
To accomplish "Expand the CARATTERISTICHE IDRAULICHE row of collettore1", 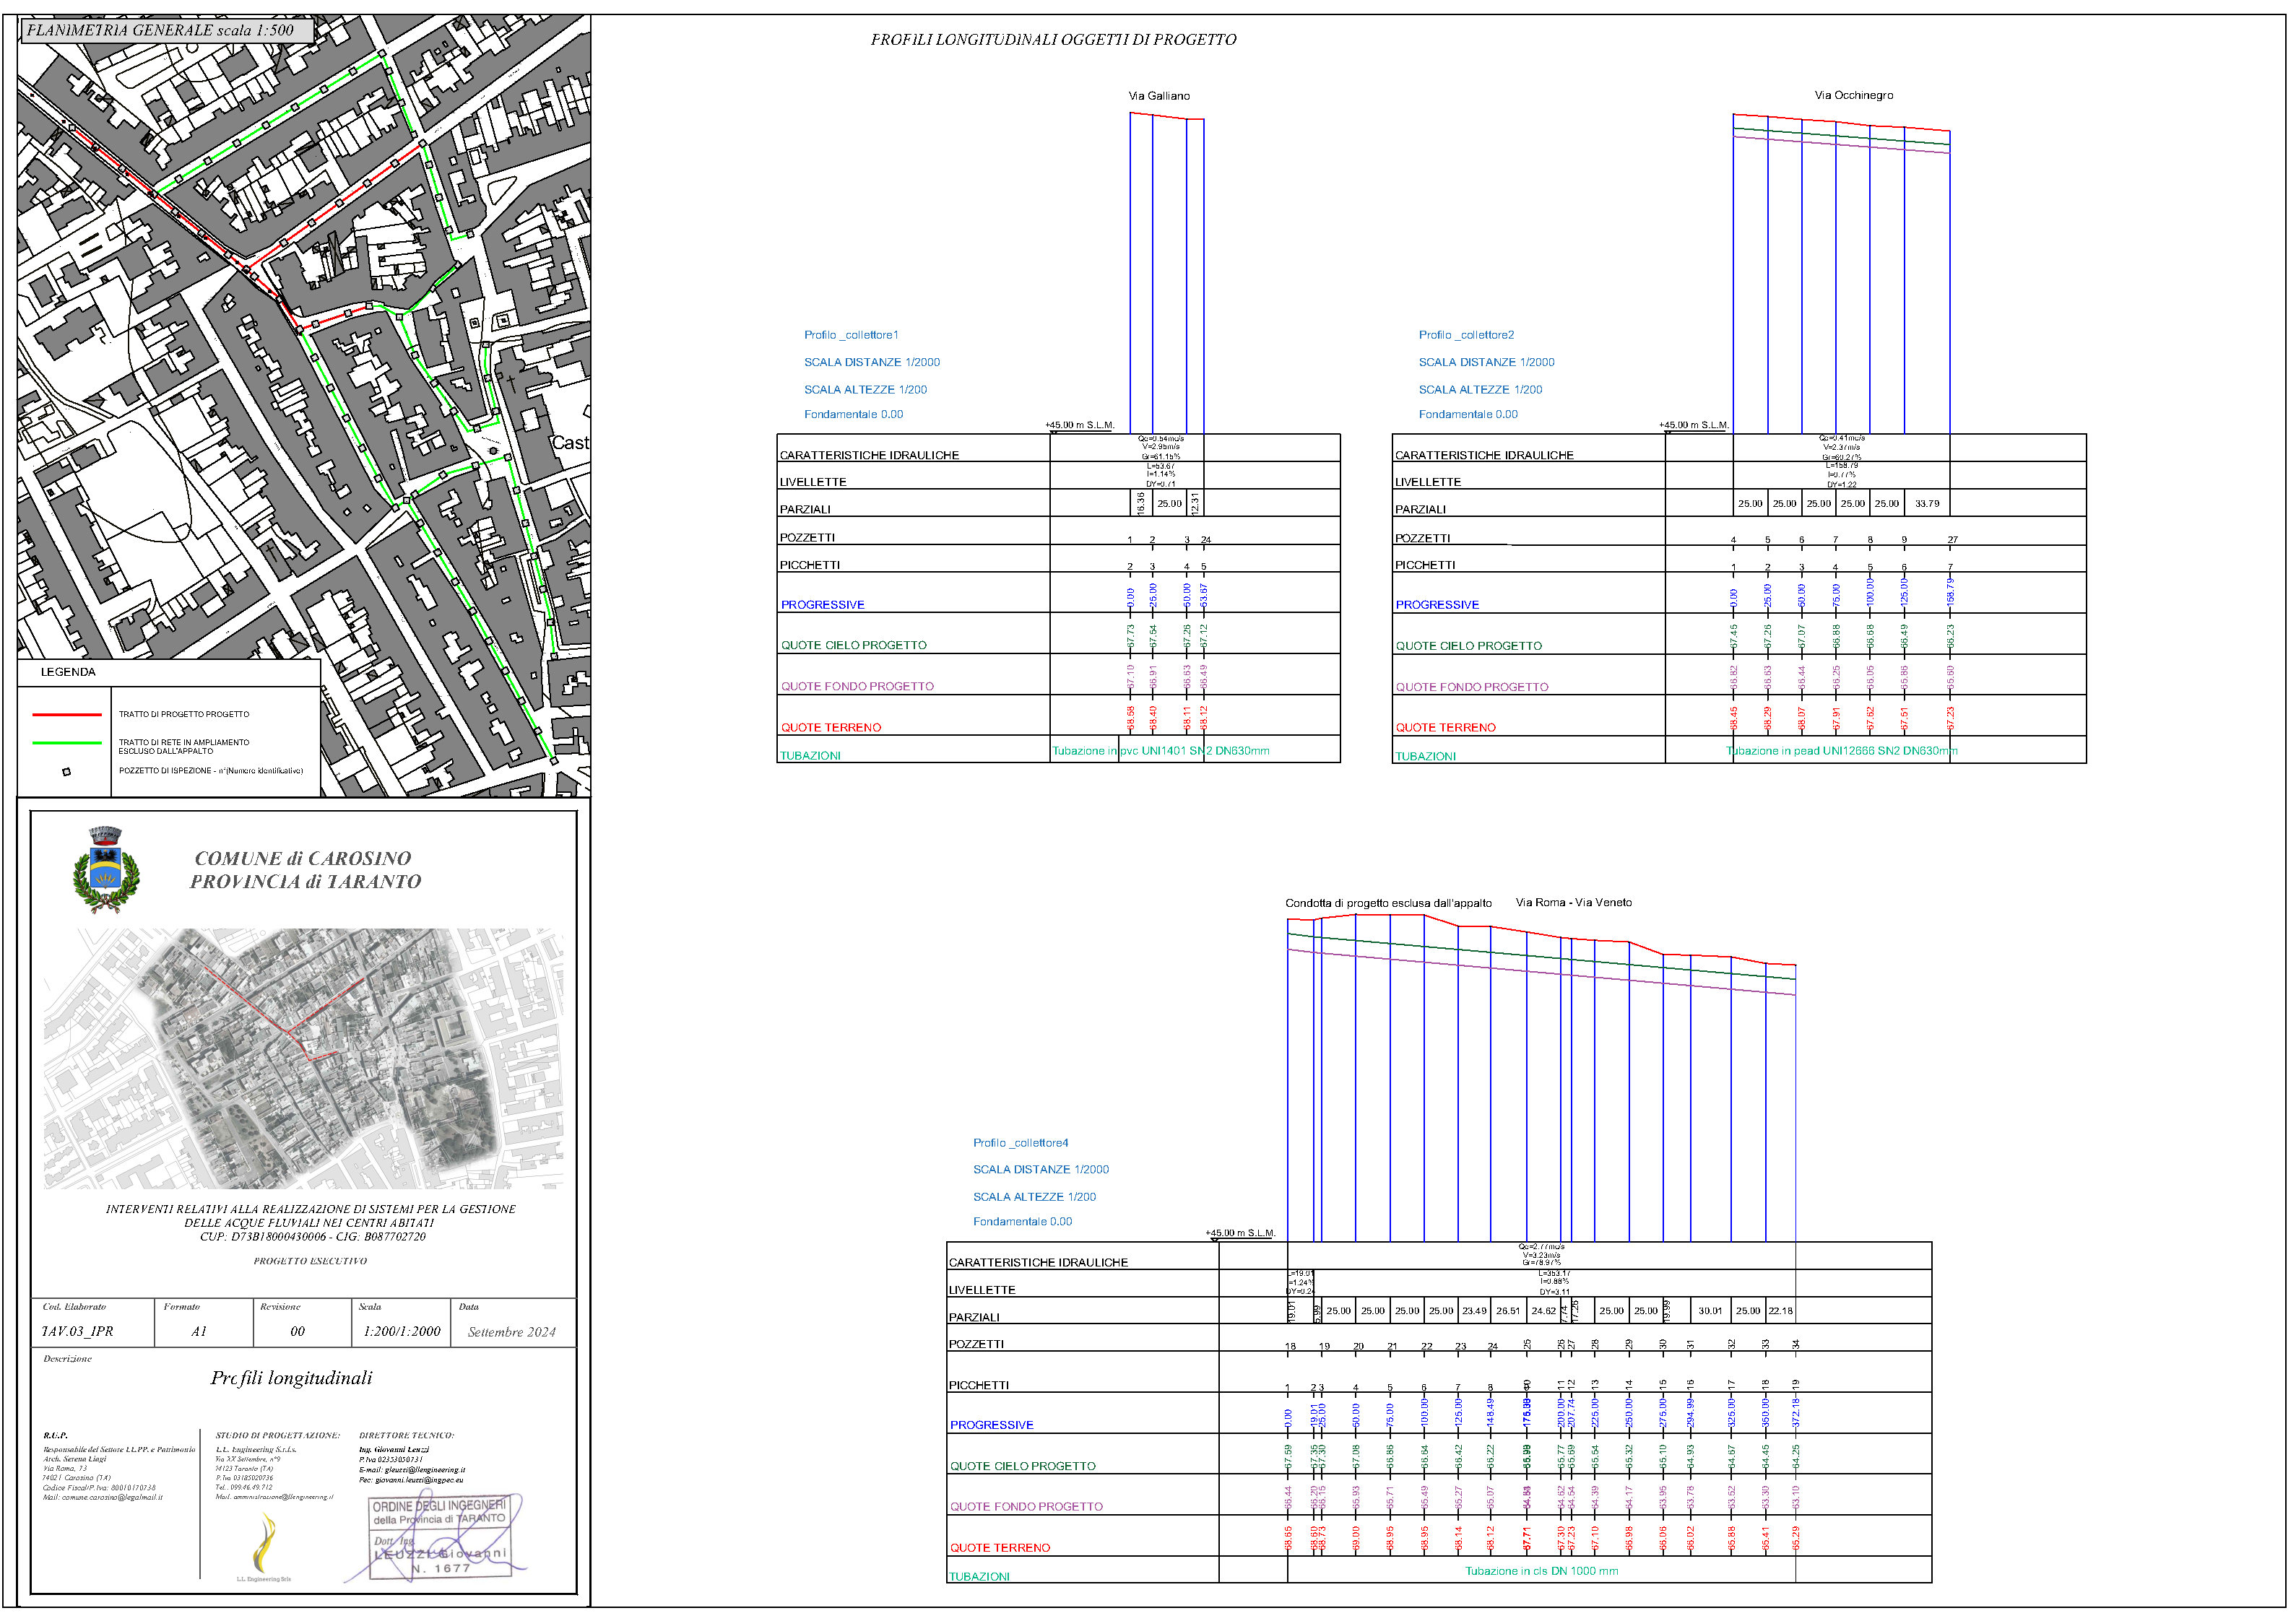I will (868, 454).
